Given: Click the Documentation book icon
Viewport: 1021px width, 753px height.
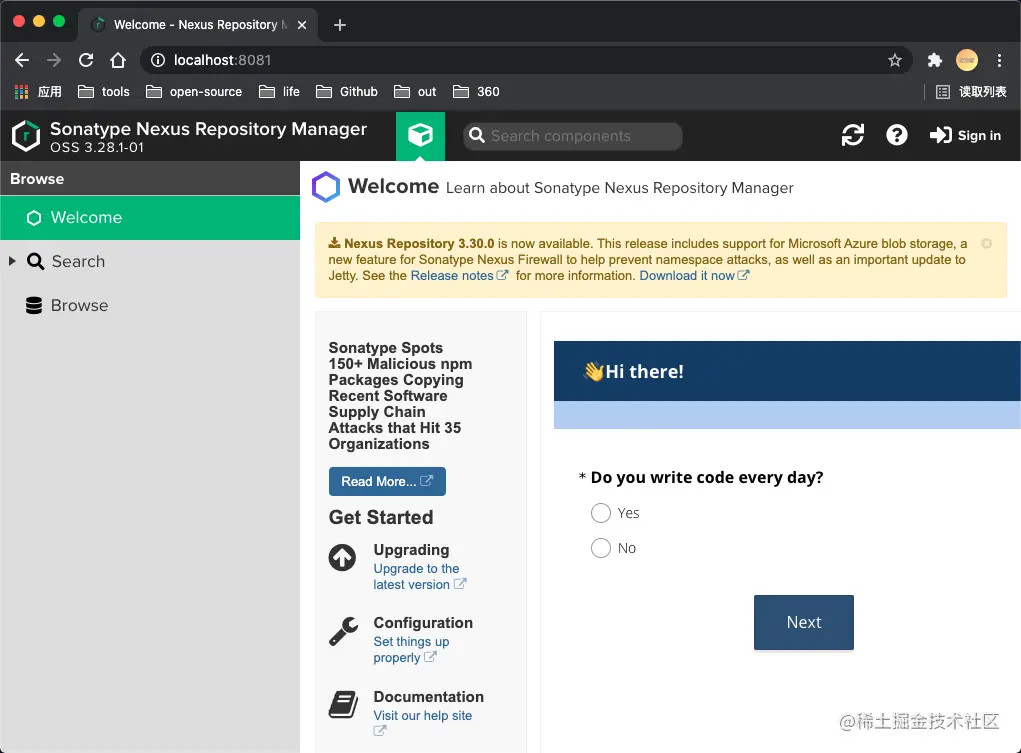Looking at the screenshot, I should coord(343,705).
